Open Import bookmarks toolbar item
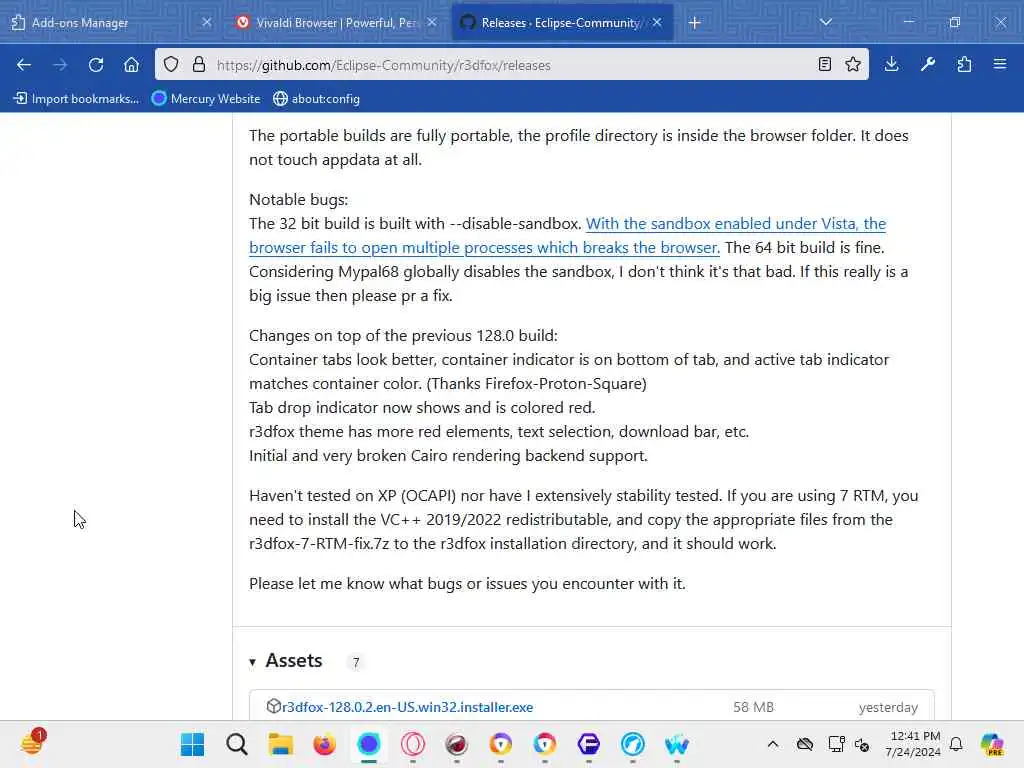Viewport: 1024px width, 768px height. pos(76,99)
